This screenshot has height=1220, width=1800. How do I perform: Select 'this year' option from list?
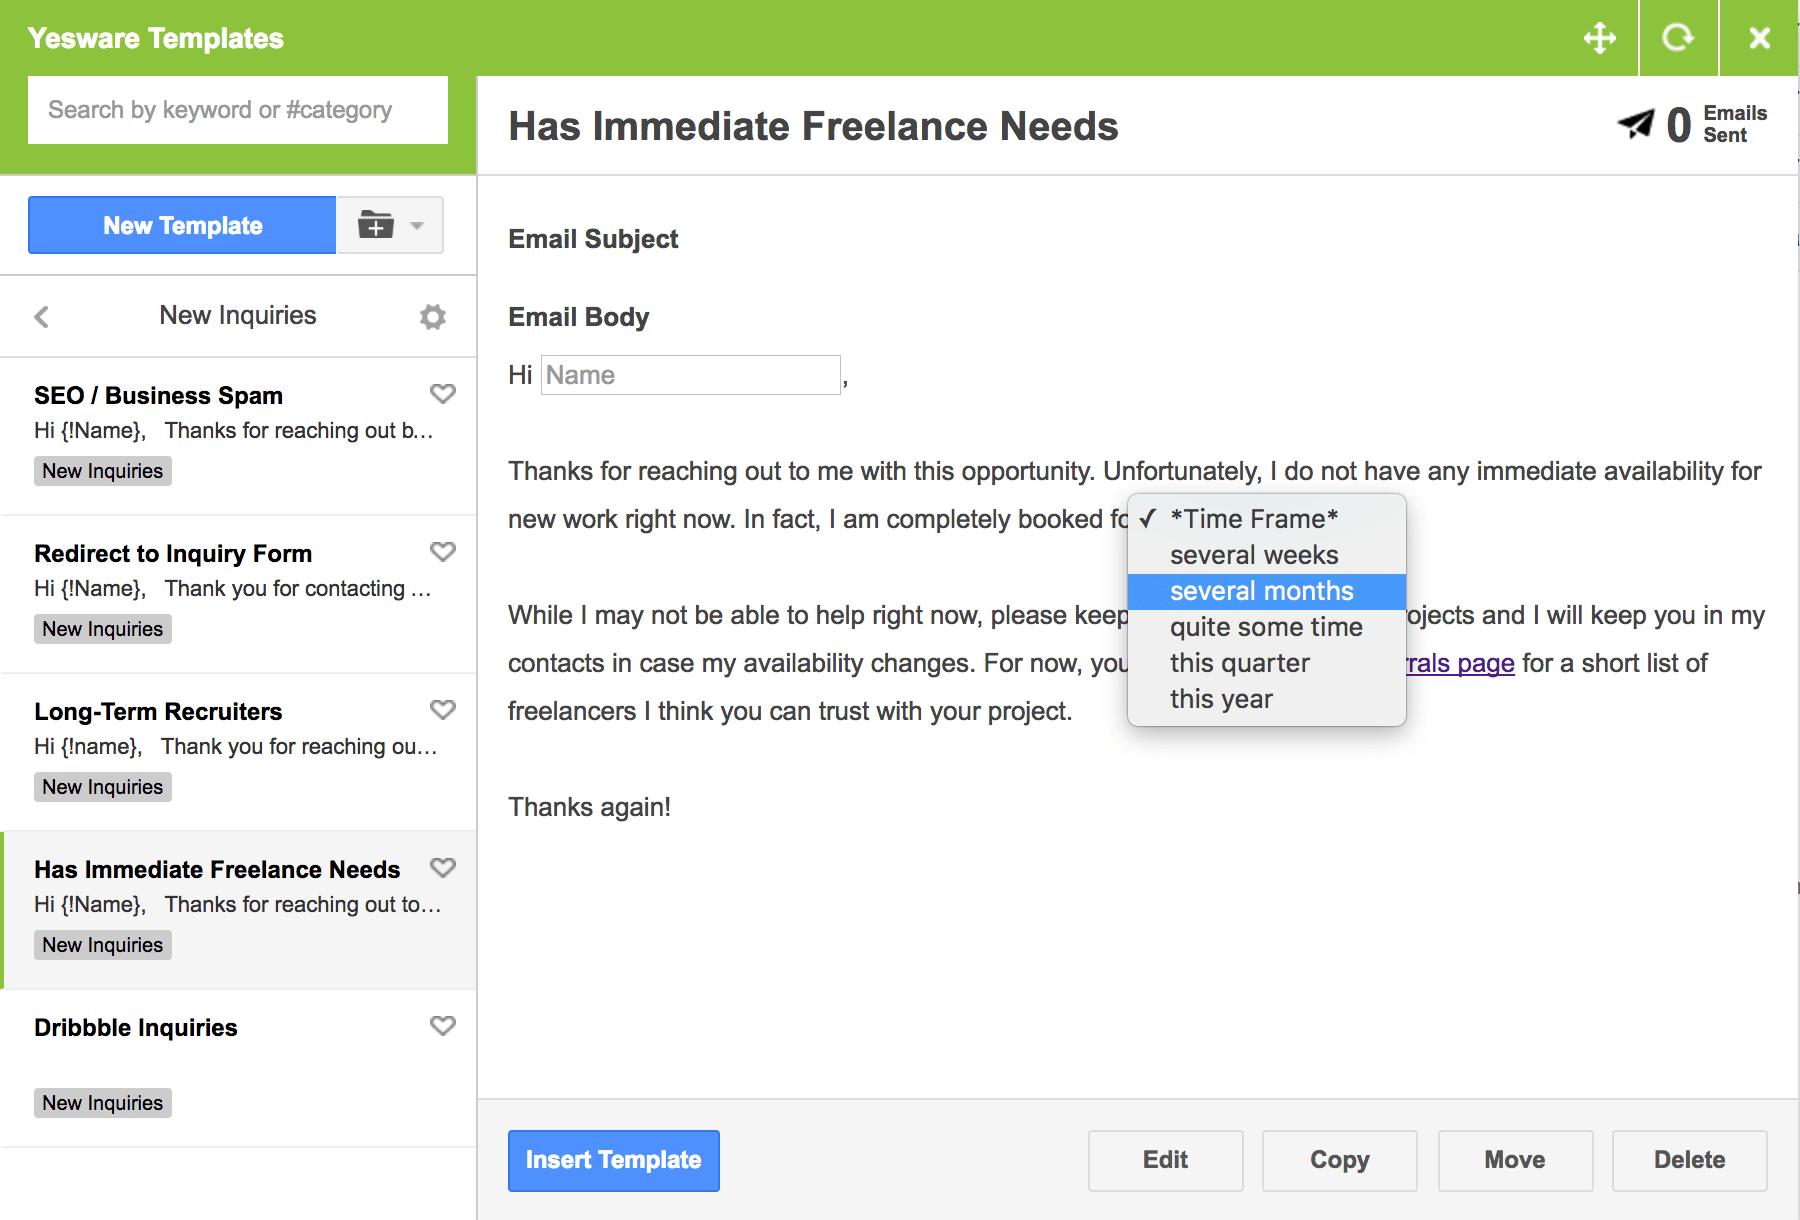pyautogui.click(x=1220, y=699)
